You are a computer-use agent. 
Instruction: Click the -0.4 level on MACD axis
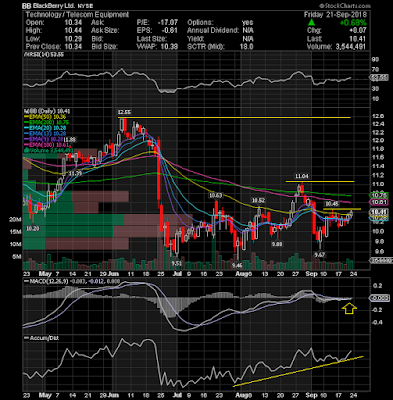pos(377,322)
